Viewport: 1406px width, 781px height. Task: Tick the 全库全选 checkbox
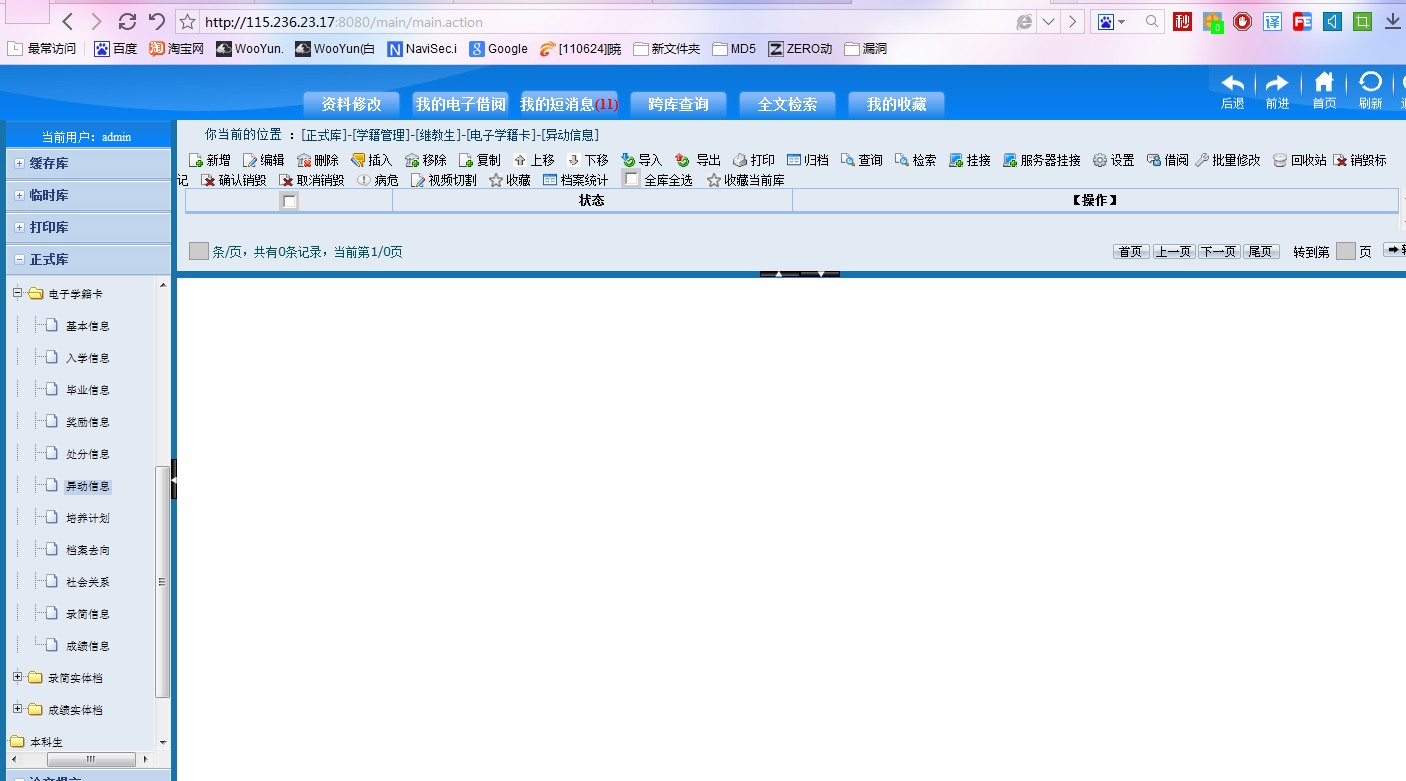coord(631,179)
